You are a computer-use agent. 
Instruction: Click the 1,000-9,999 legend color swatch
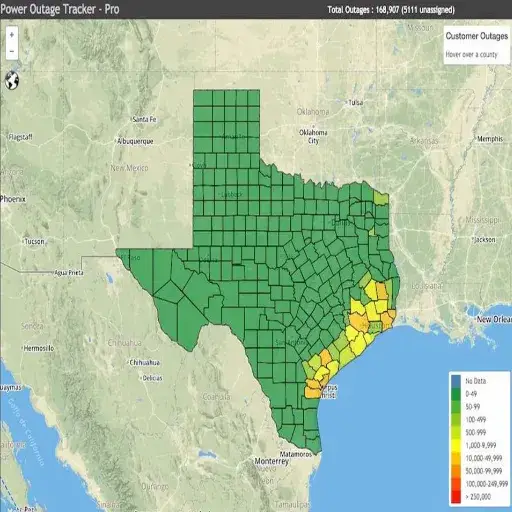pyautogui.click(x=456, y=445)
